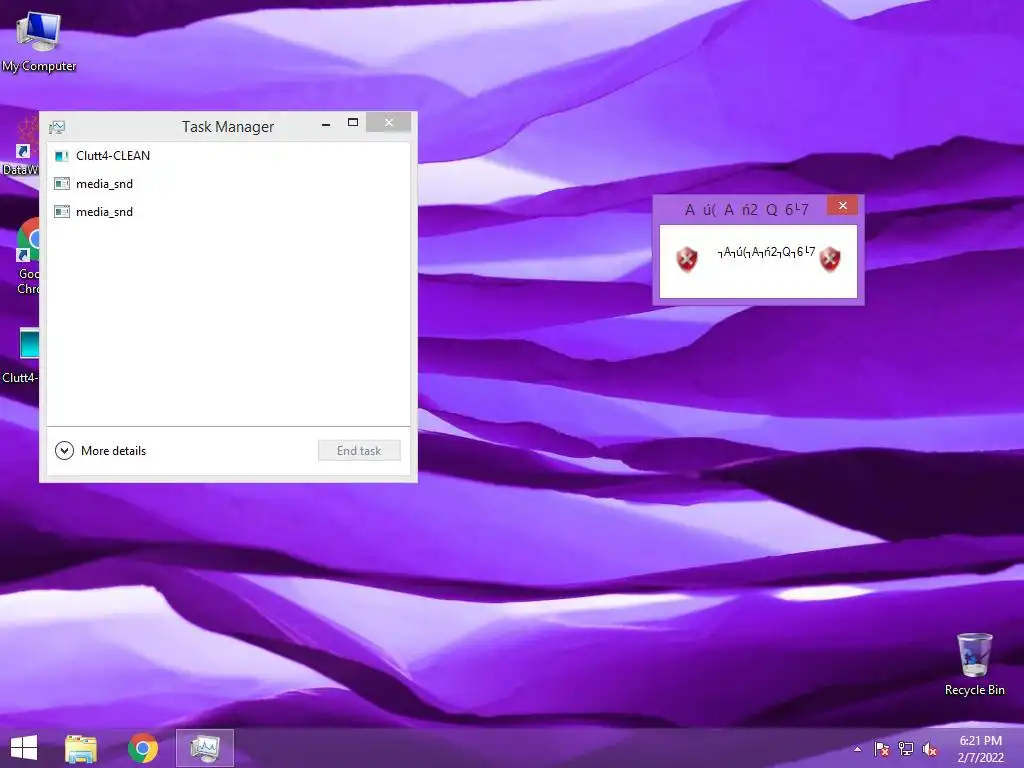Click the Clutt4-CLEAN app icon in Task Manager
The height and width of the screenshot is (768, 1024).
pyautogui.click(x=61, y=155)
